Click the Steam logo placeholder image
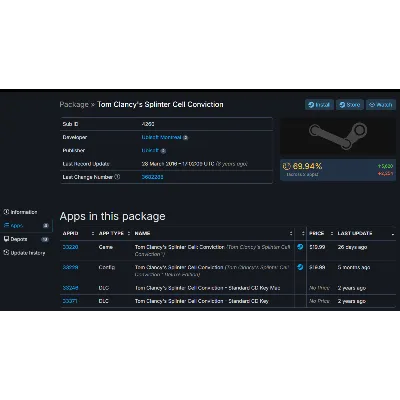The height and width of the screenshot is (400, 400). 338,136
